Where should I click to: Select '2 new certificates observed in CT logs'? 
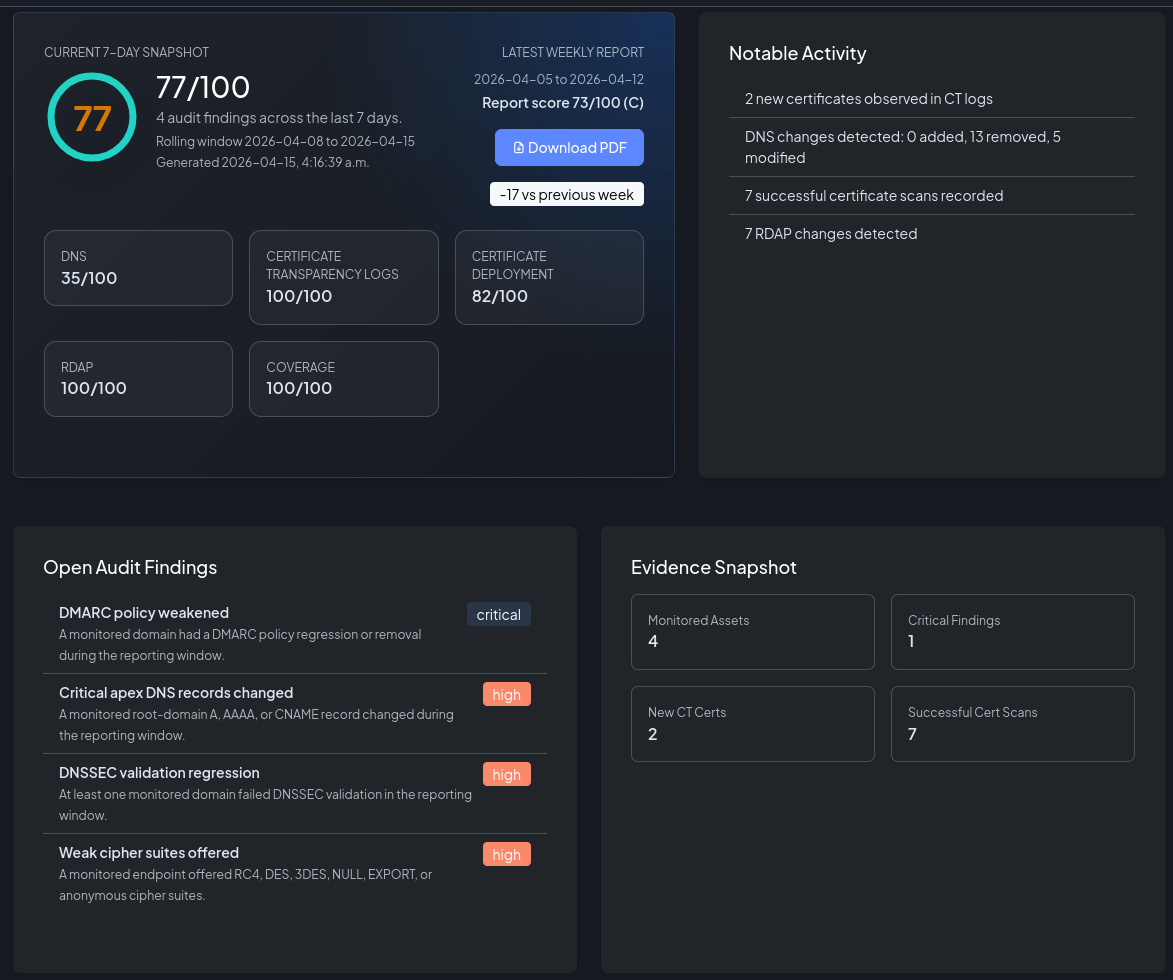tap(931, 99)
